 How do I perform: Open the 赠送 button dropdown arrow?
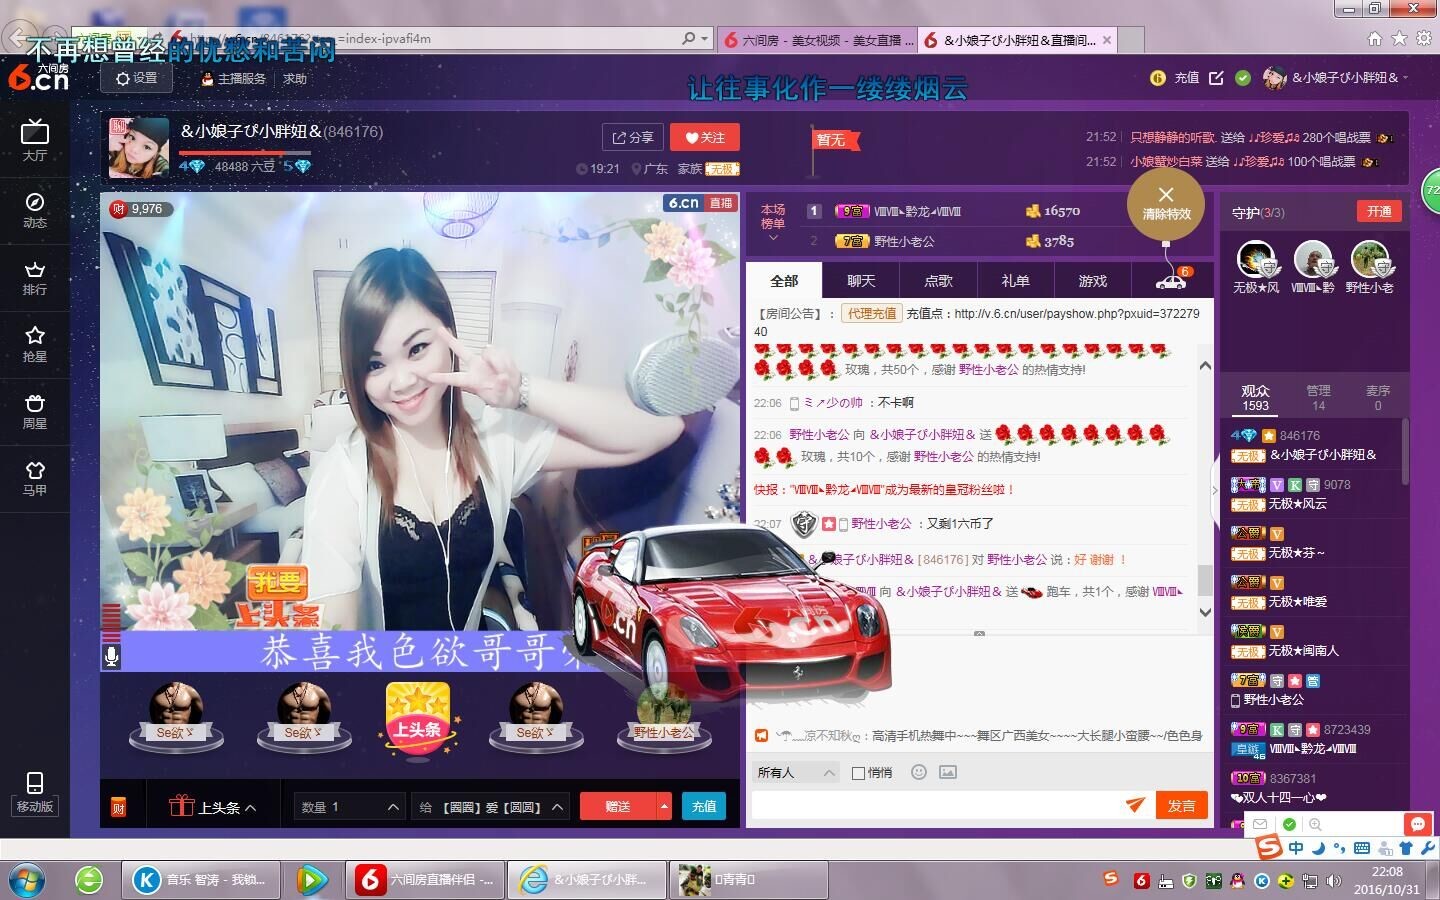coord(664,806)
